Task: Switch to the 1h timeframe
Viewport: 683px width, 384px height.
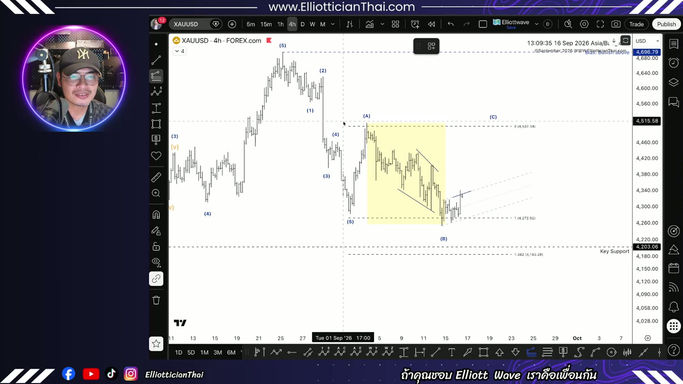Action: click(281, 24)
